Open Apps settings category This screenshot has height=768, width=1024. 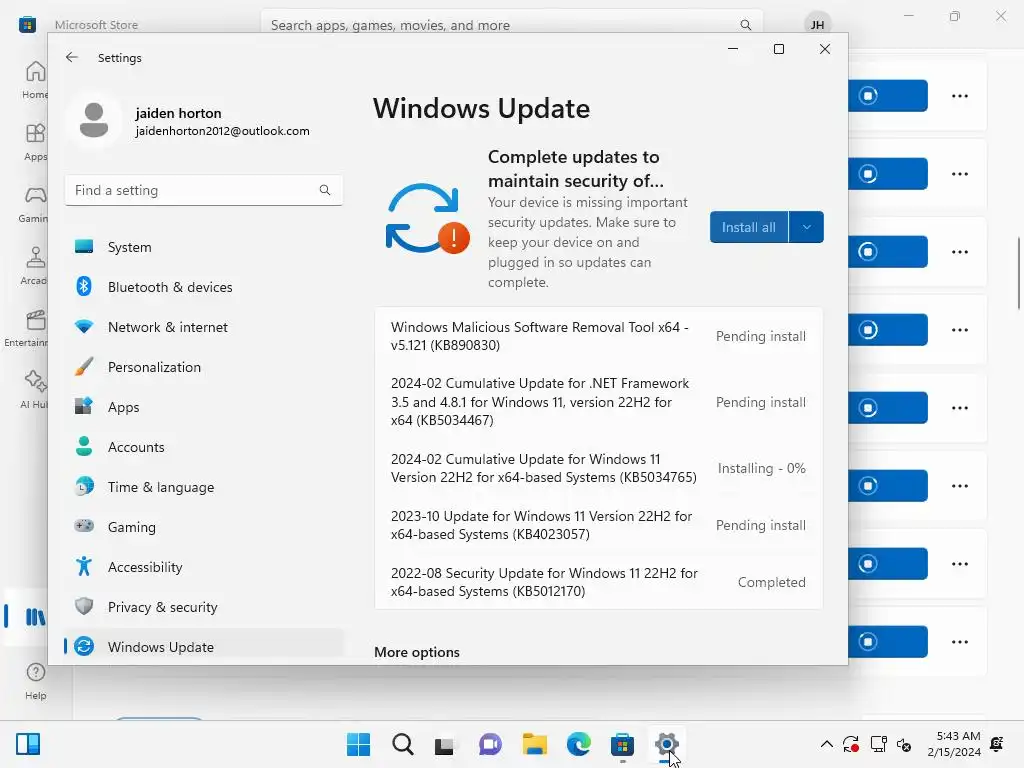pyautogui.click(x=204, y=407)
